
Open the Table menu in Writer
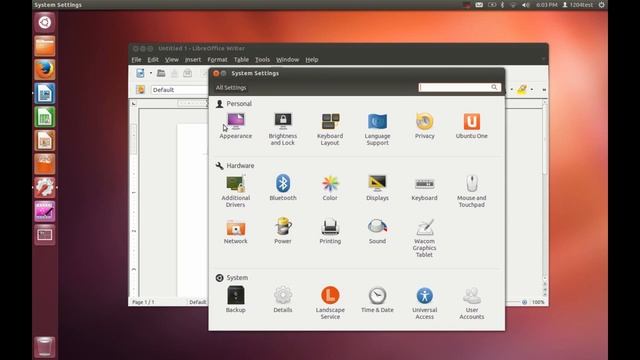241,60
